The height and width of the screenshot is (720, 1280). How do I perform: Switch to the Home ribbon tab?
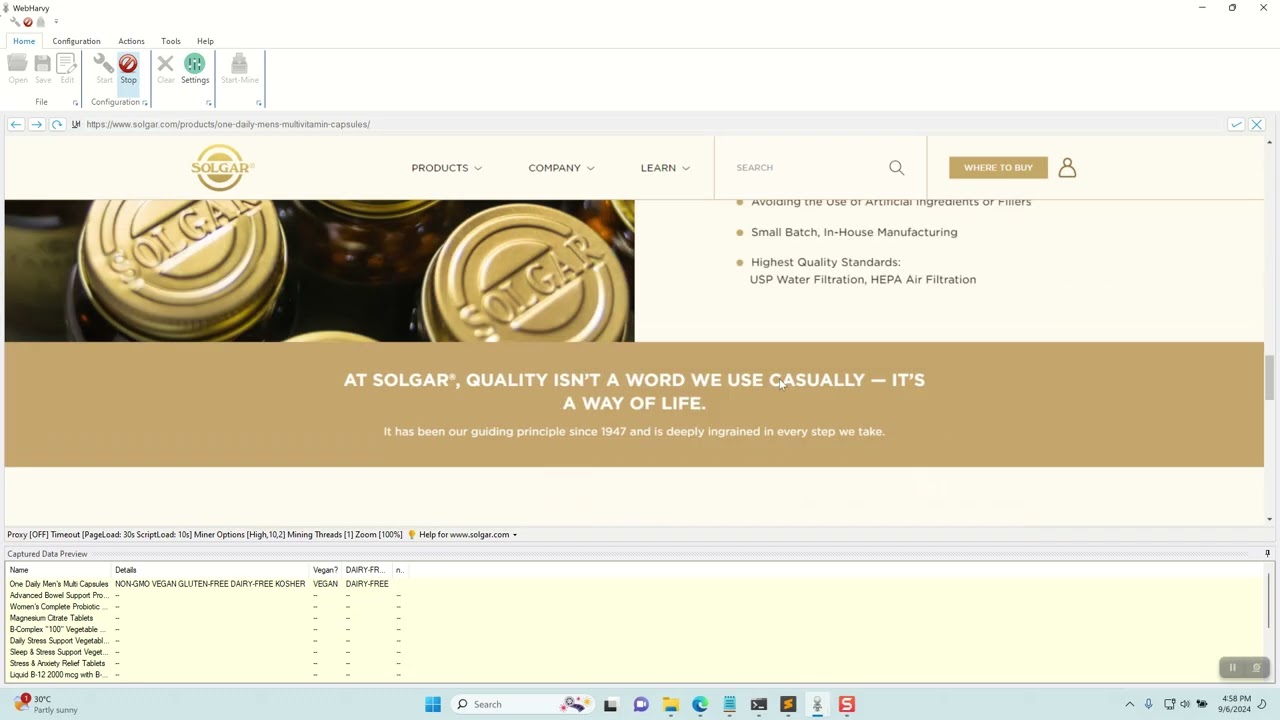coord(24,41)
